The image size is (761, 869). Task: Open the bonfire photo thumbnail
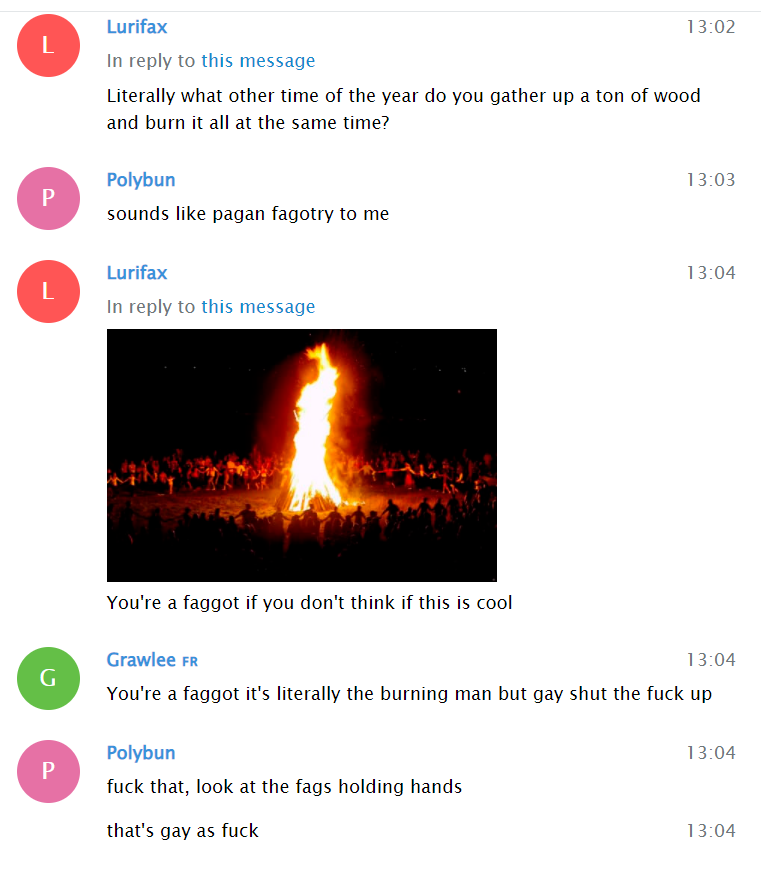(x=302, y=456)
